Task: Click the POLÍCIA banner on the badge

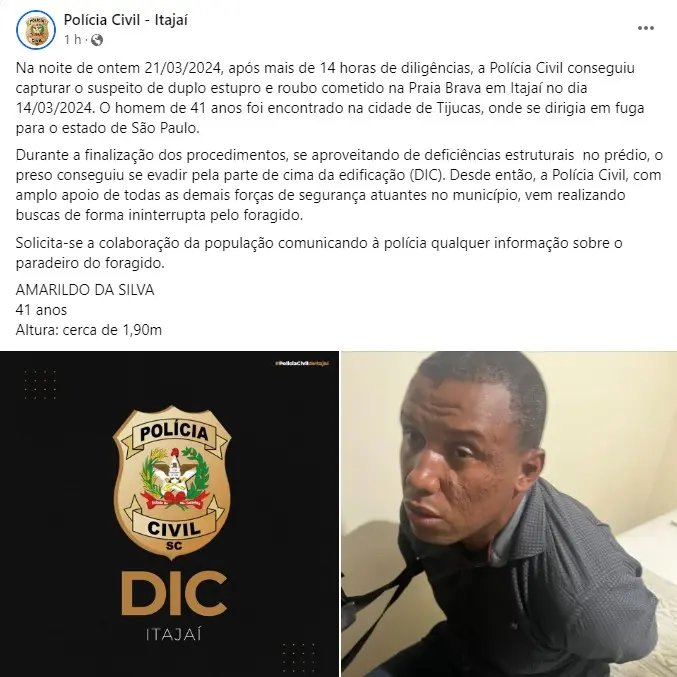Action: click(174, 432)
